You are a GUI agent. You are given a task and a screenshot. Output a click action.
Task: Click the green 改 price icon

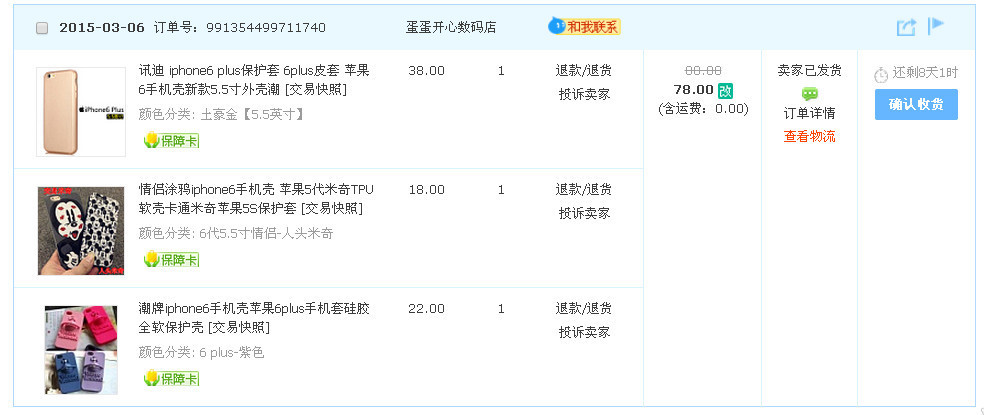click(x=725, y=90)
